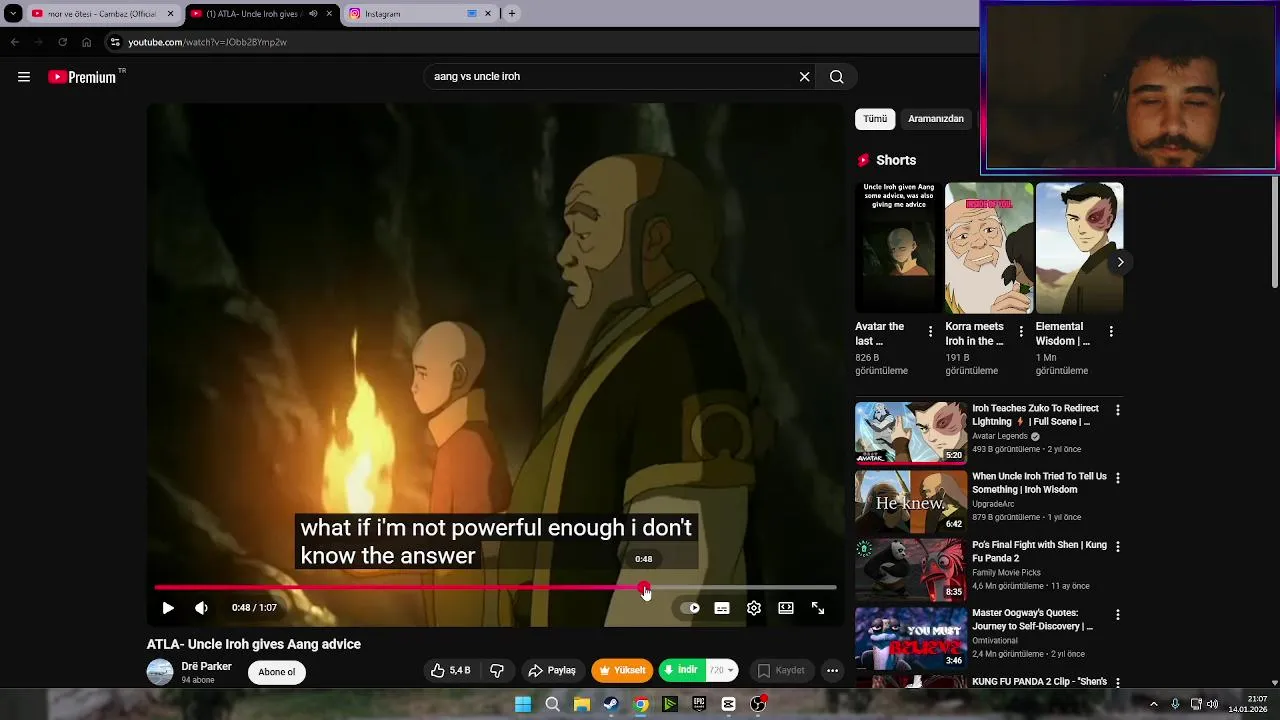Clear the search box text

pos(804,77)
